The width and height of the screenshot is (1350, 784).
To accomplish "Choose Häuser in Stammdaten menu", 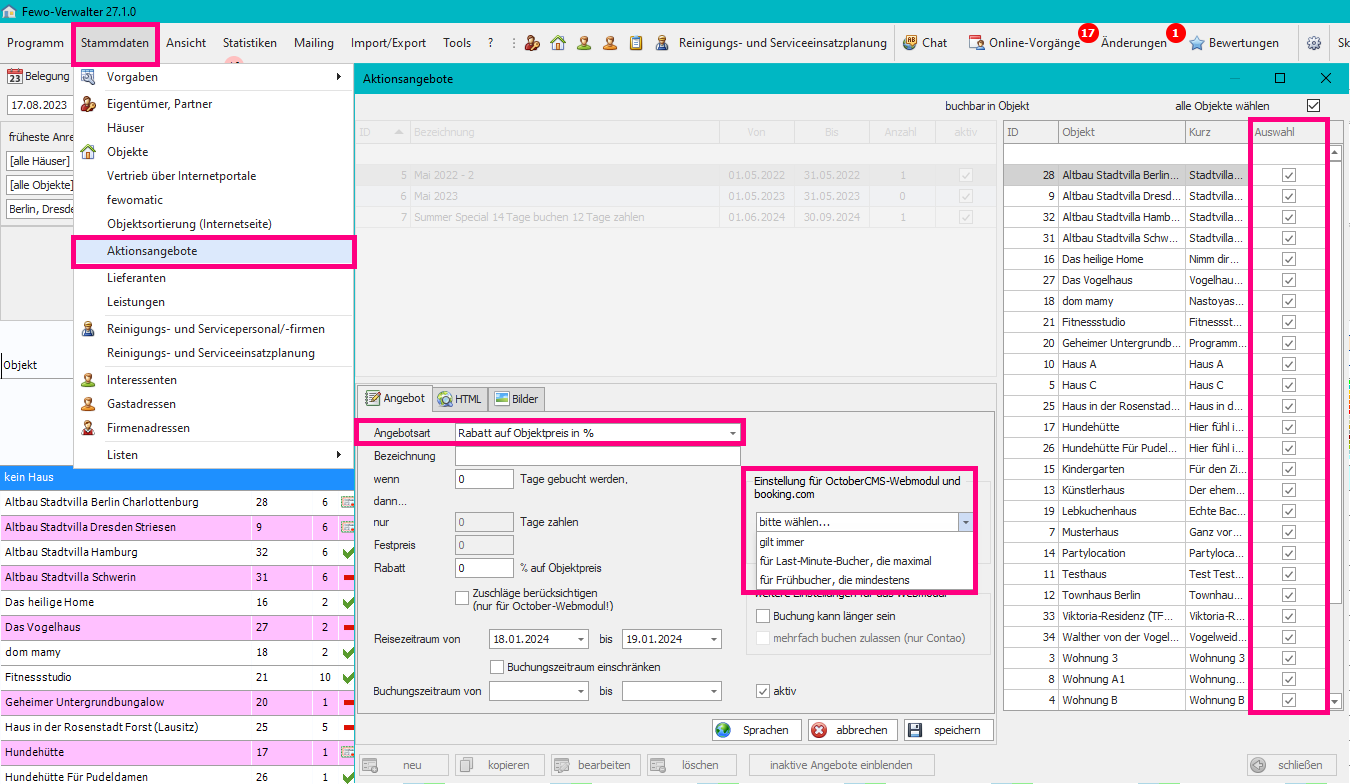I will [x=214, y=128].
